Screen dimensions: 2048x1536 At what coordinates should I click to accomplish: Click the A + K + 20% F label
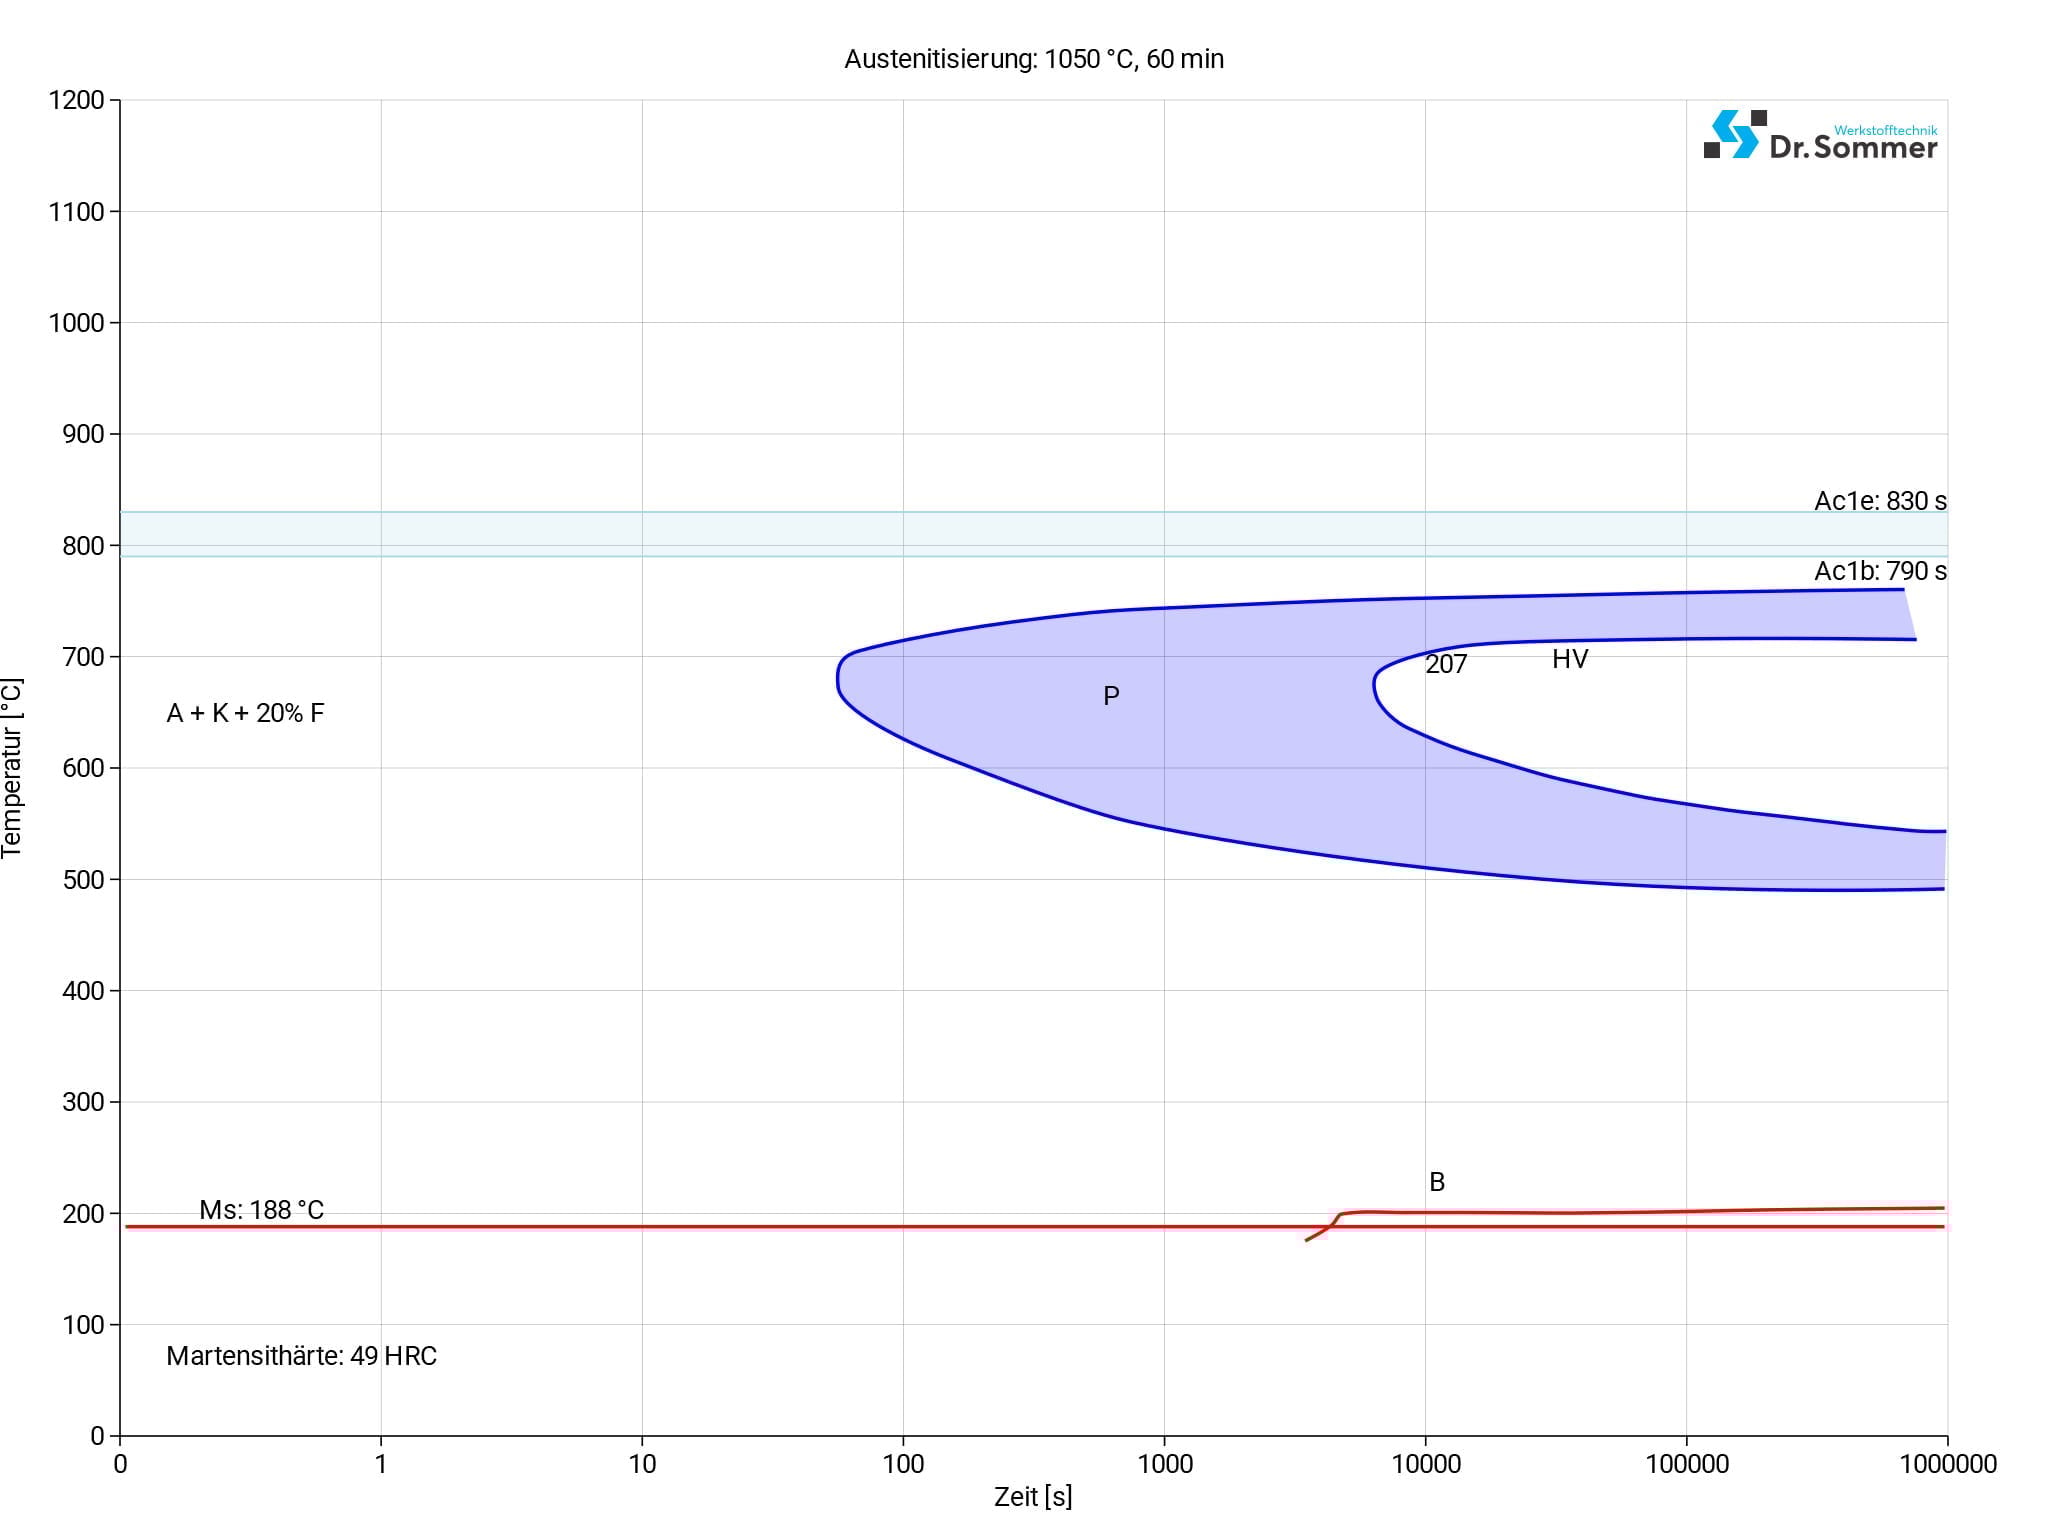click(245, 713)
